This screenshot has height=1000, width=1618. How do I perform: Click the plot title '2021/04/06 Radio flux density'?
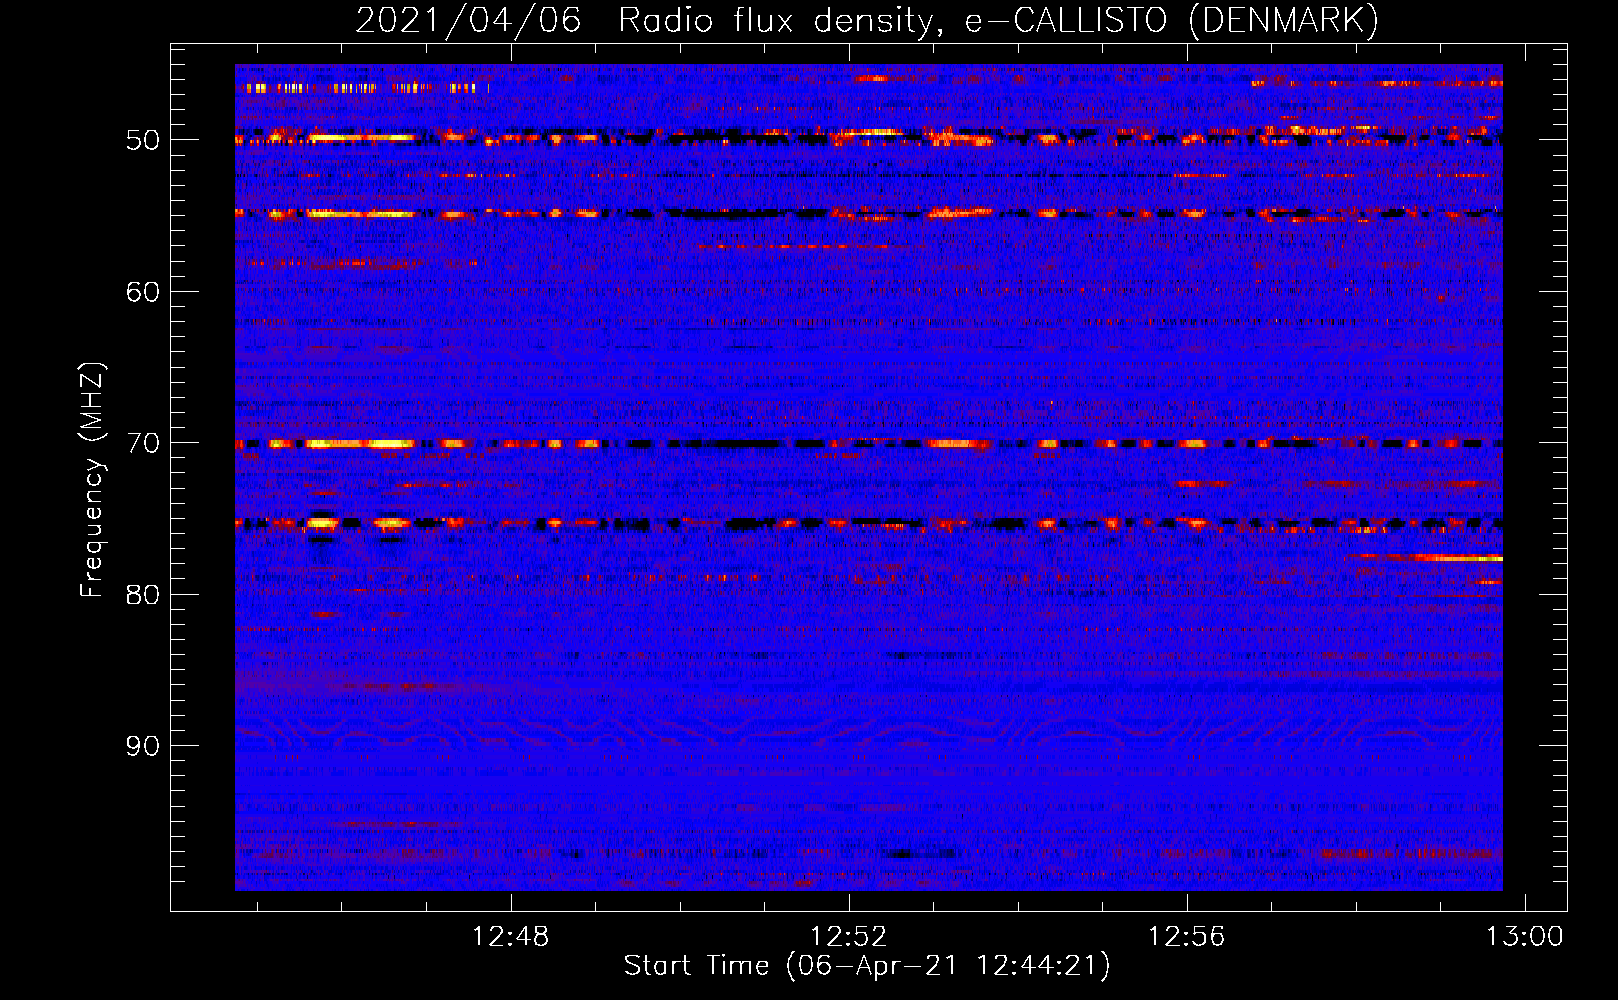(x=867, y=20)
